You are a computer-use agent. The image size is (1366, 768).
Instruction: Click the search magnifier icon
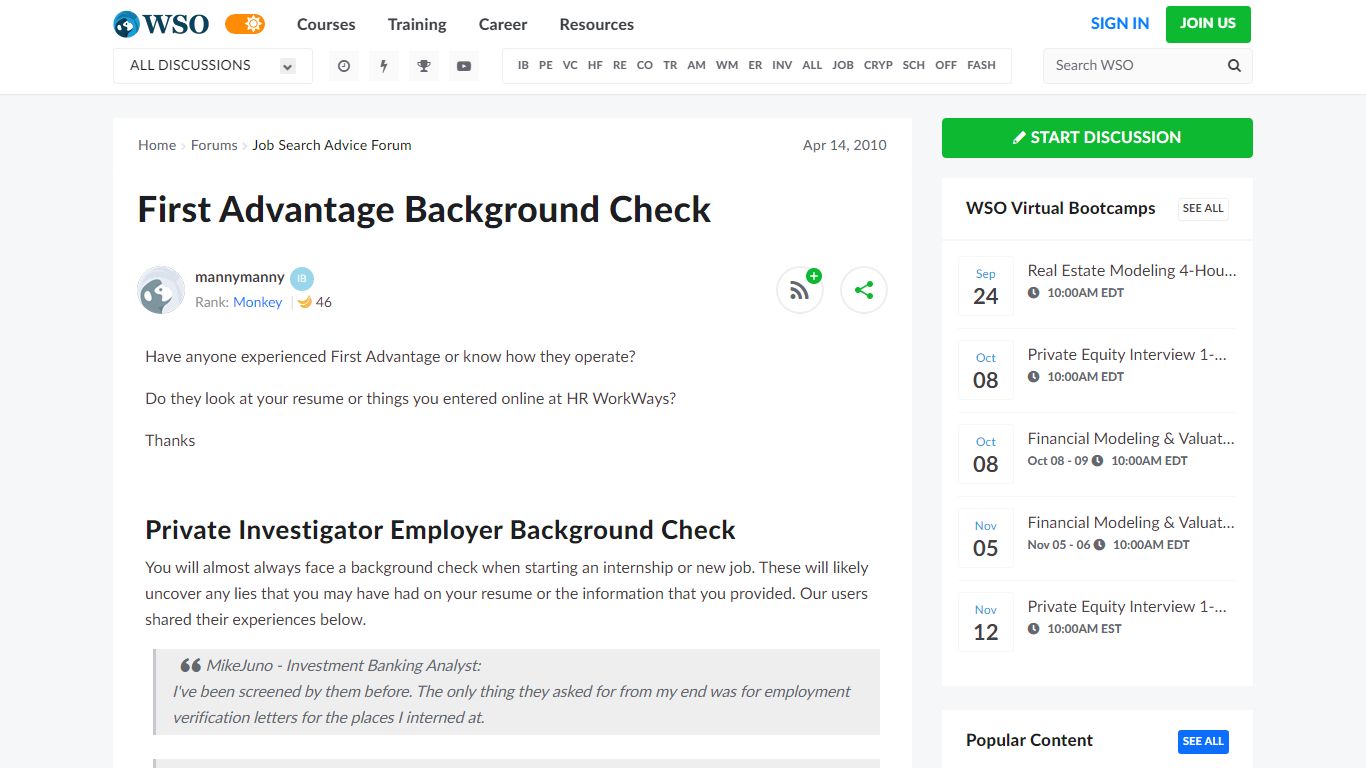pyautogui.click(x=1234, y=66)
